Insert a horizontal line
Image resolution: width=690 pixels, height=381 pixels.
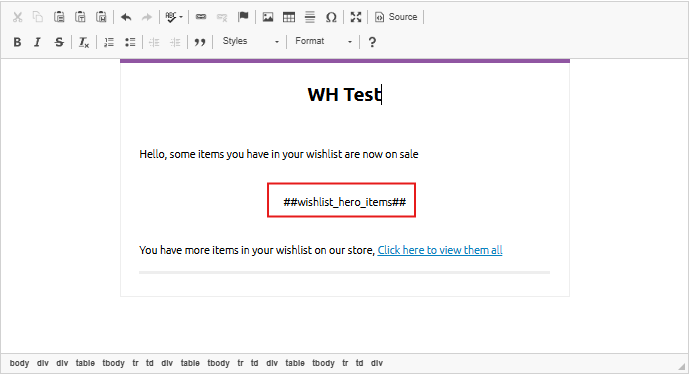coord(310,17)
